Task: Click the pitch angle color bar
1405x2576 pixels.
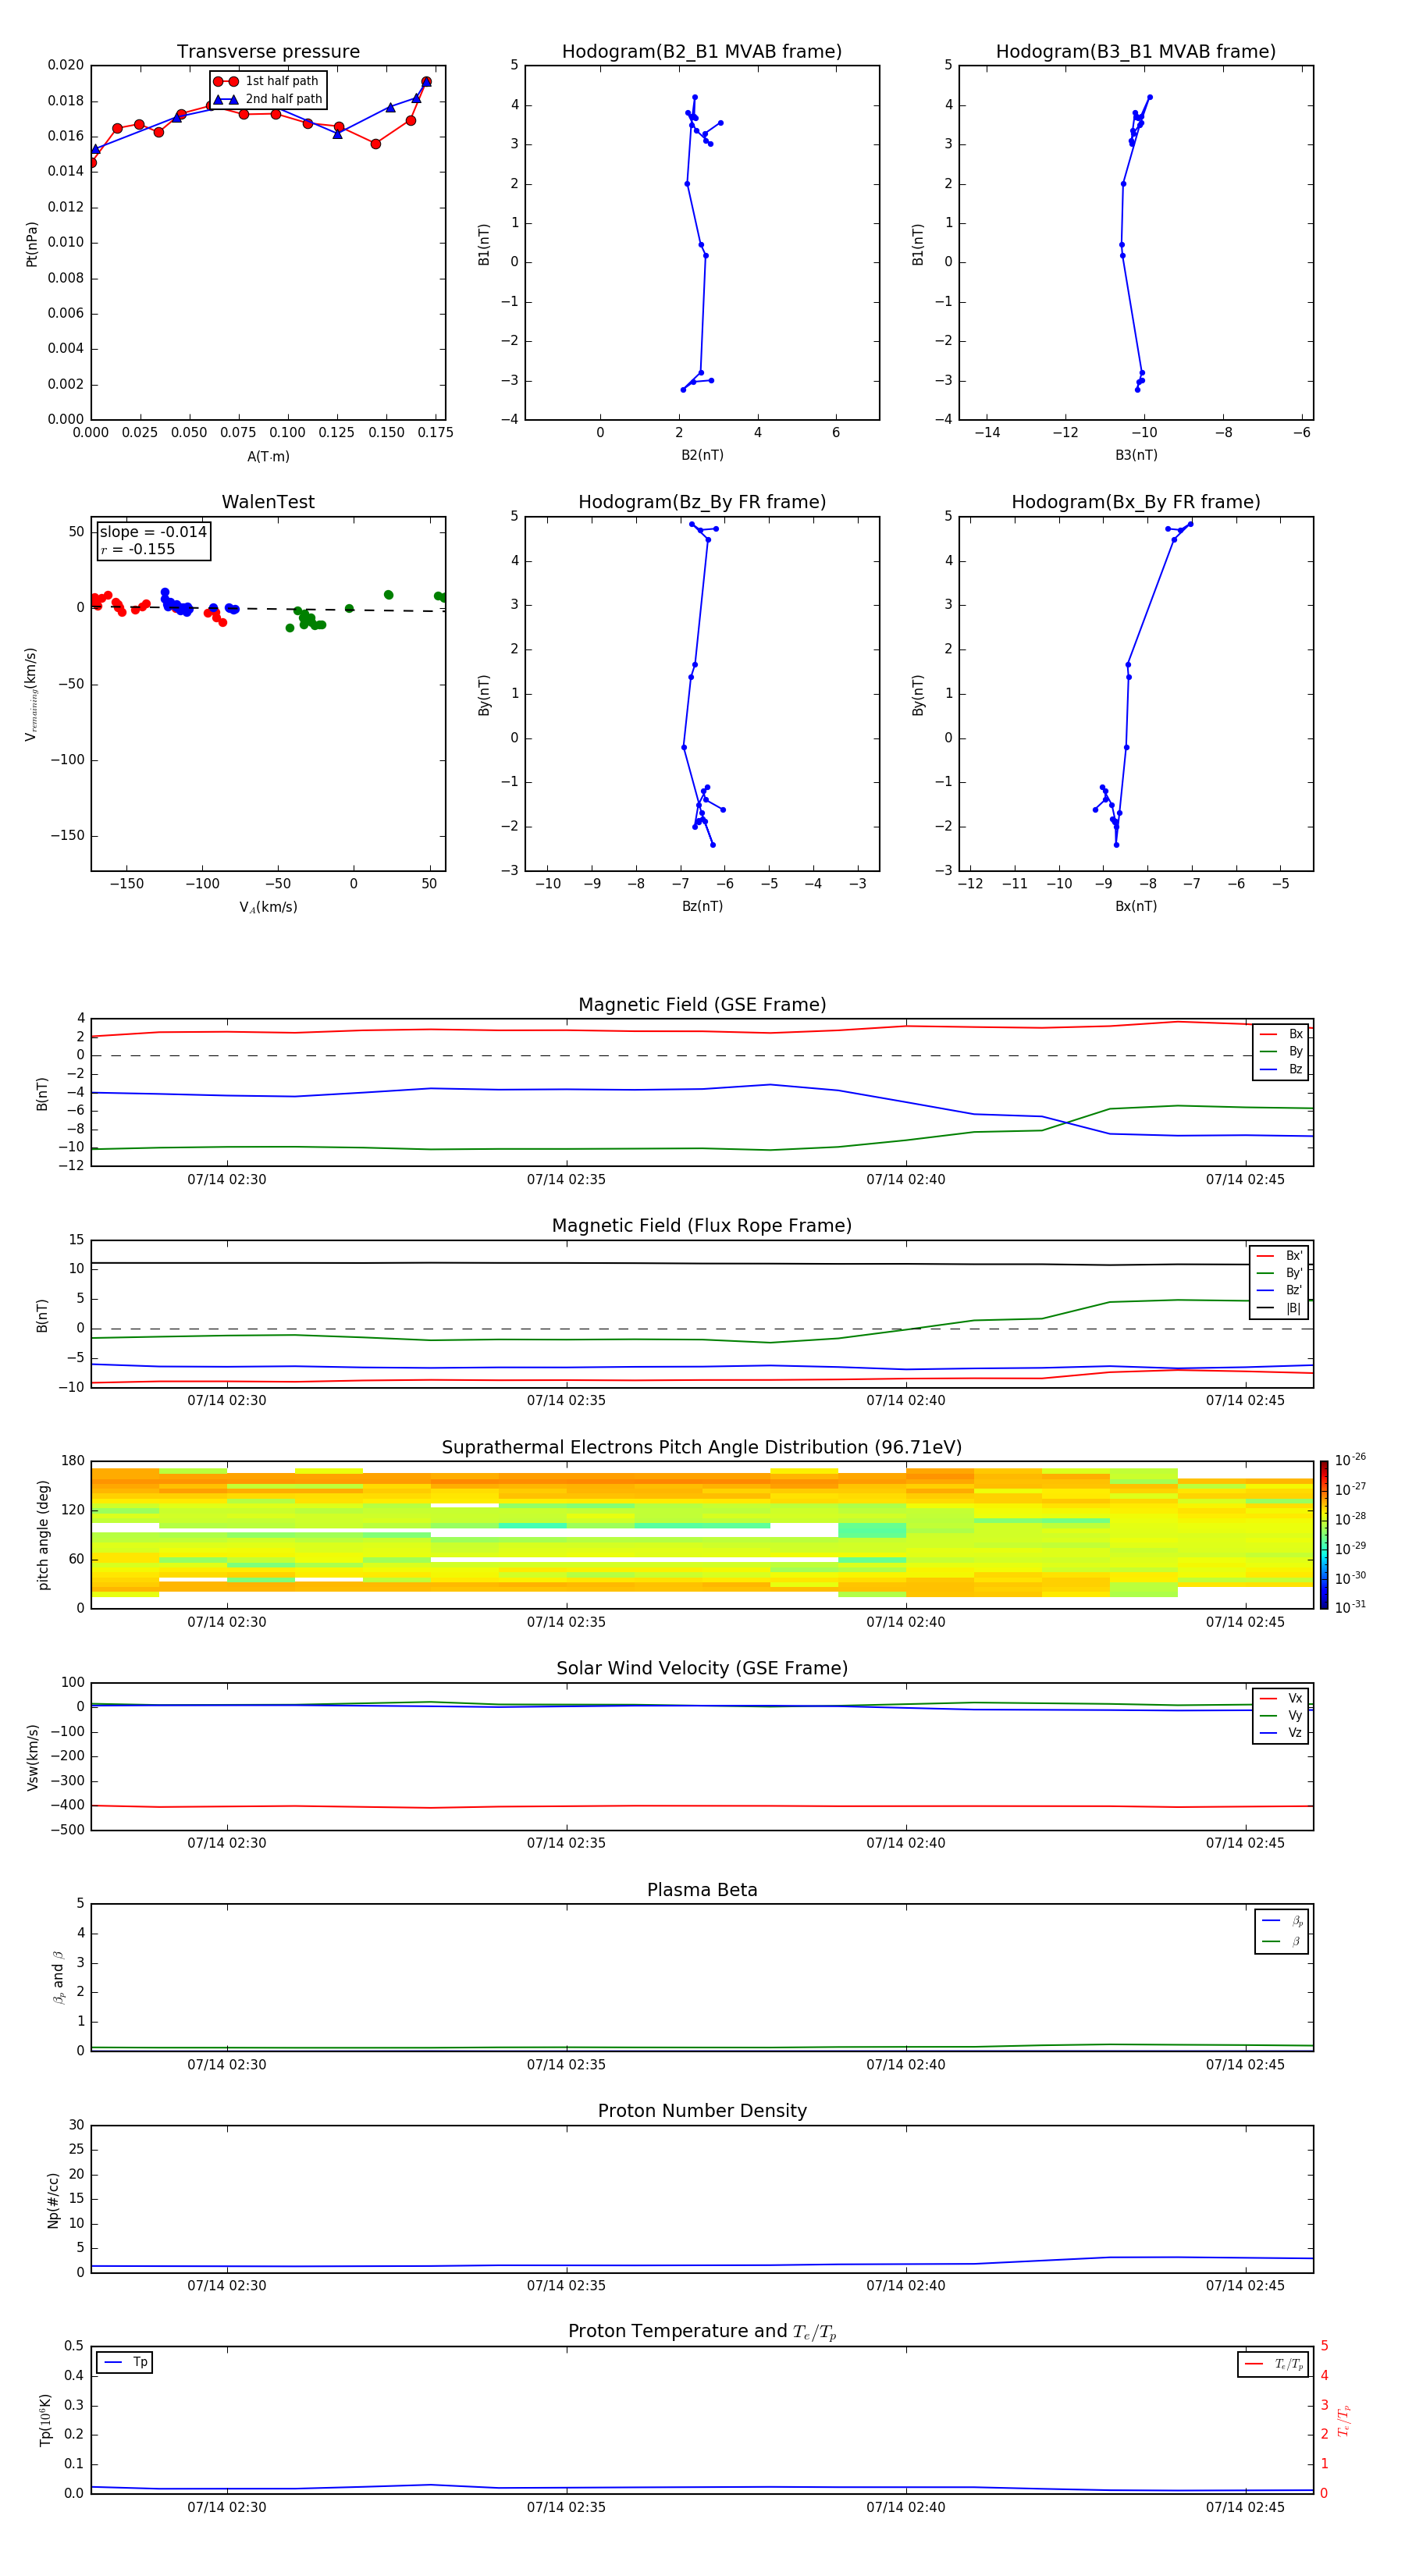Action: [1324, 1535]
